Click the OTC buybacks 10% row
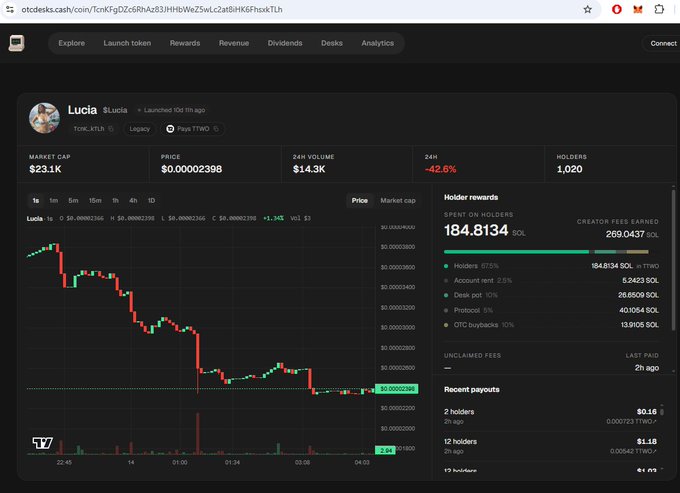 [551, 325]
